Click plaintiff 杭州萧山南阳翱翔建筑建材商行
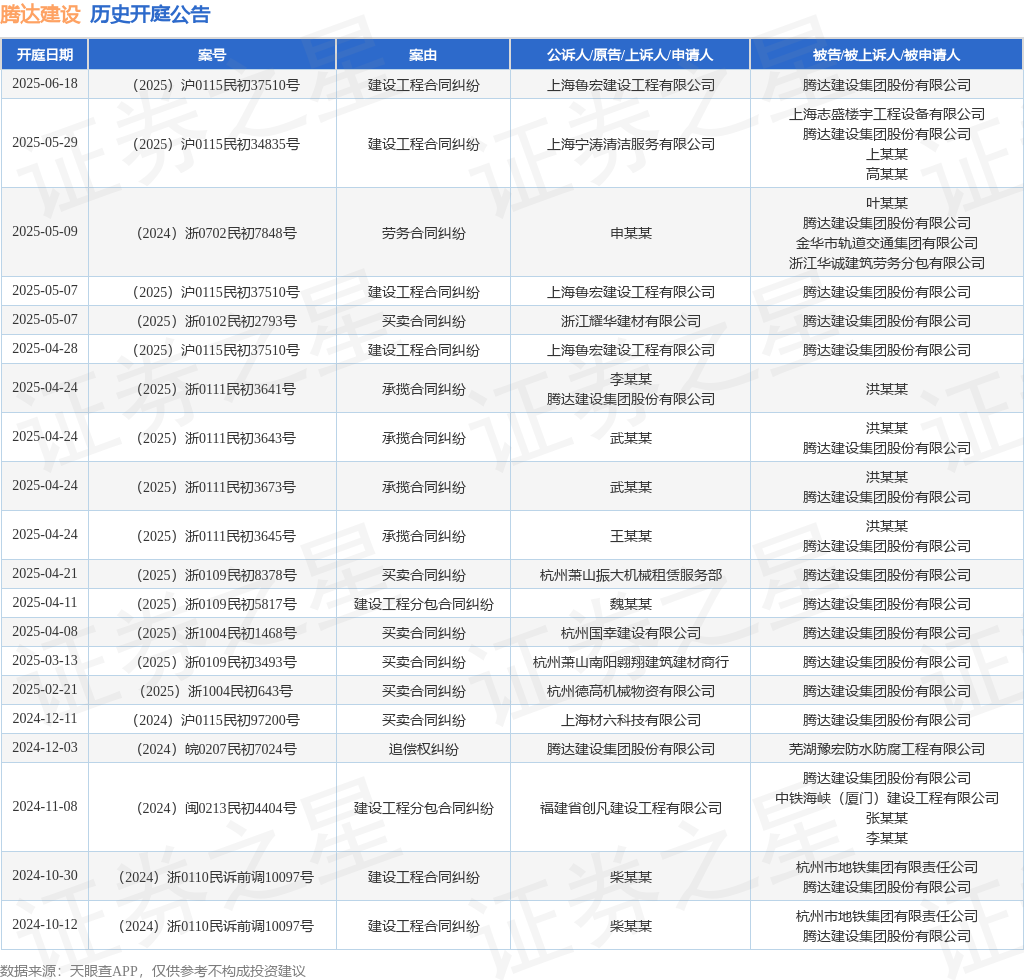 631,662
